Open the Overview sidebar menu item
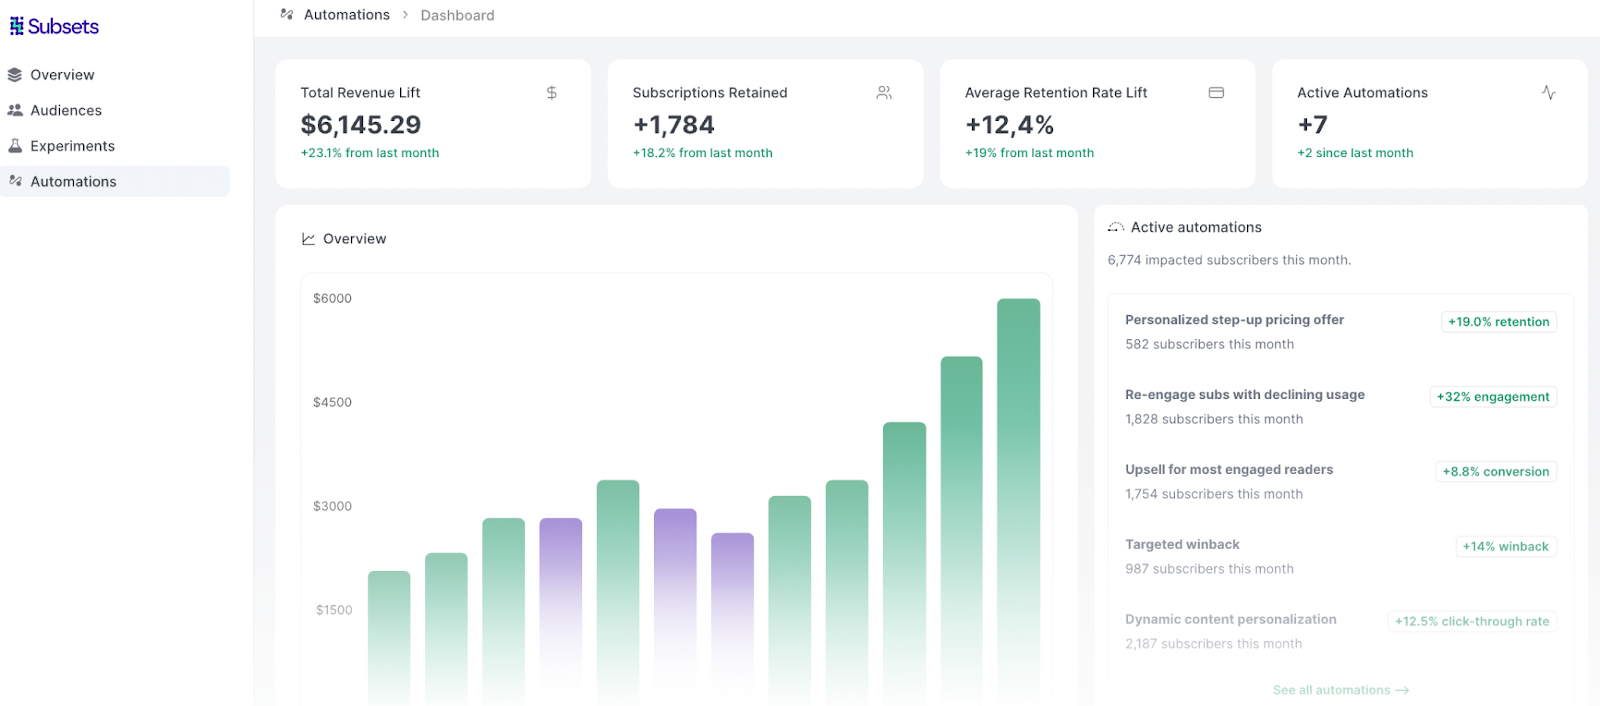 pyautogui.click(x=115, y=75)
